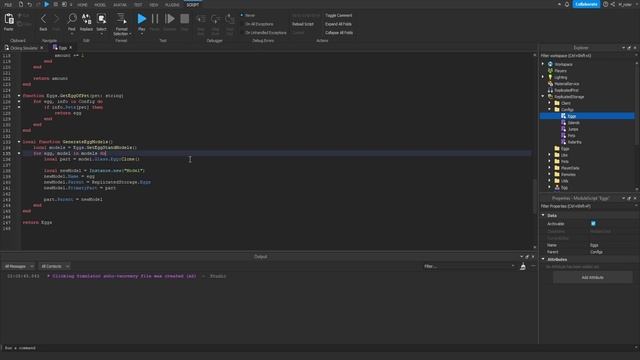The width and height of the screenshot is (640, 360).
Task: Click the notifications bell icon
Action: coord(567,4)
